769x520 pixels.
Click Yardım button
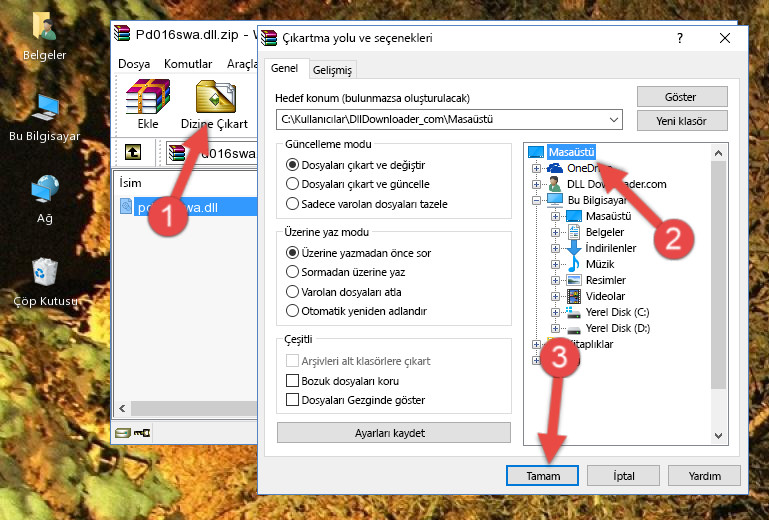click(704, 476)
